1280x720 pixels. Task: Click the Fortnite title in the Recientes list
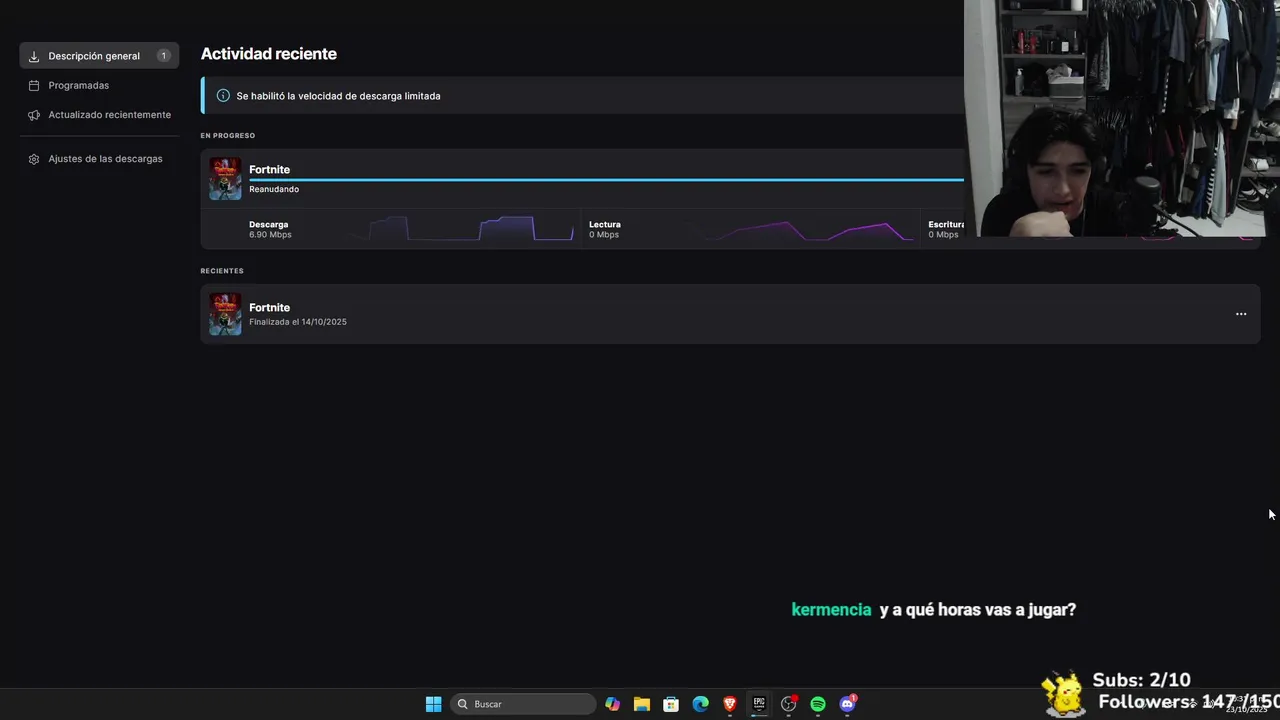pyautogui.click(x=269, y=308)
